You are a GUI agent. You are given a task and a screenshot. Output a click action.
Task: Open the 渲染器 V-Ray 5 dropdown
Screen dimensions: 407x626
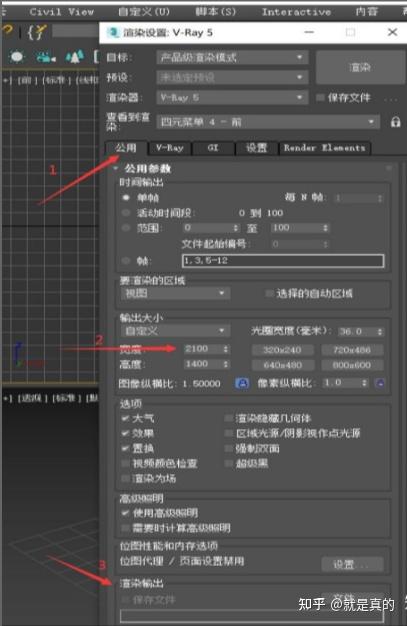(232, 97)
